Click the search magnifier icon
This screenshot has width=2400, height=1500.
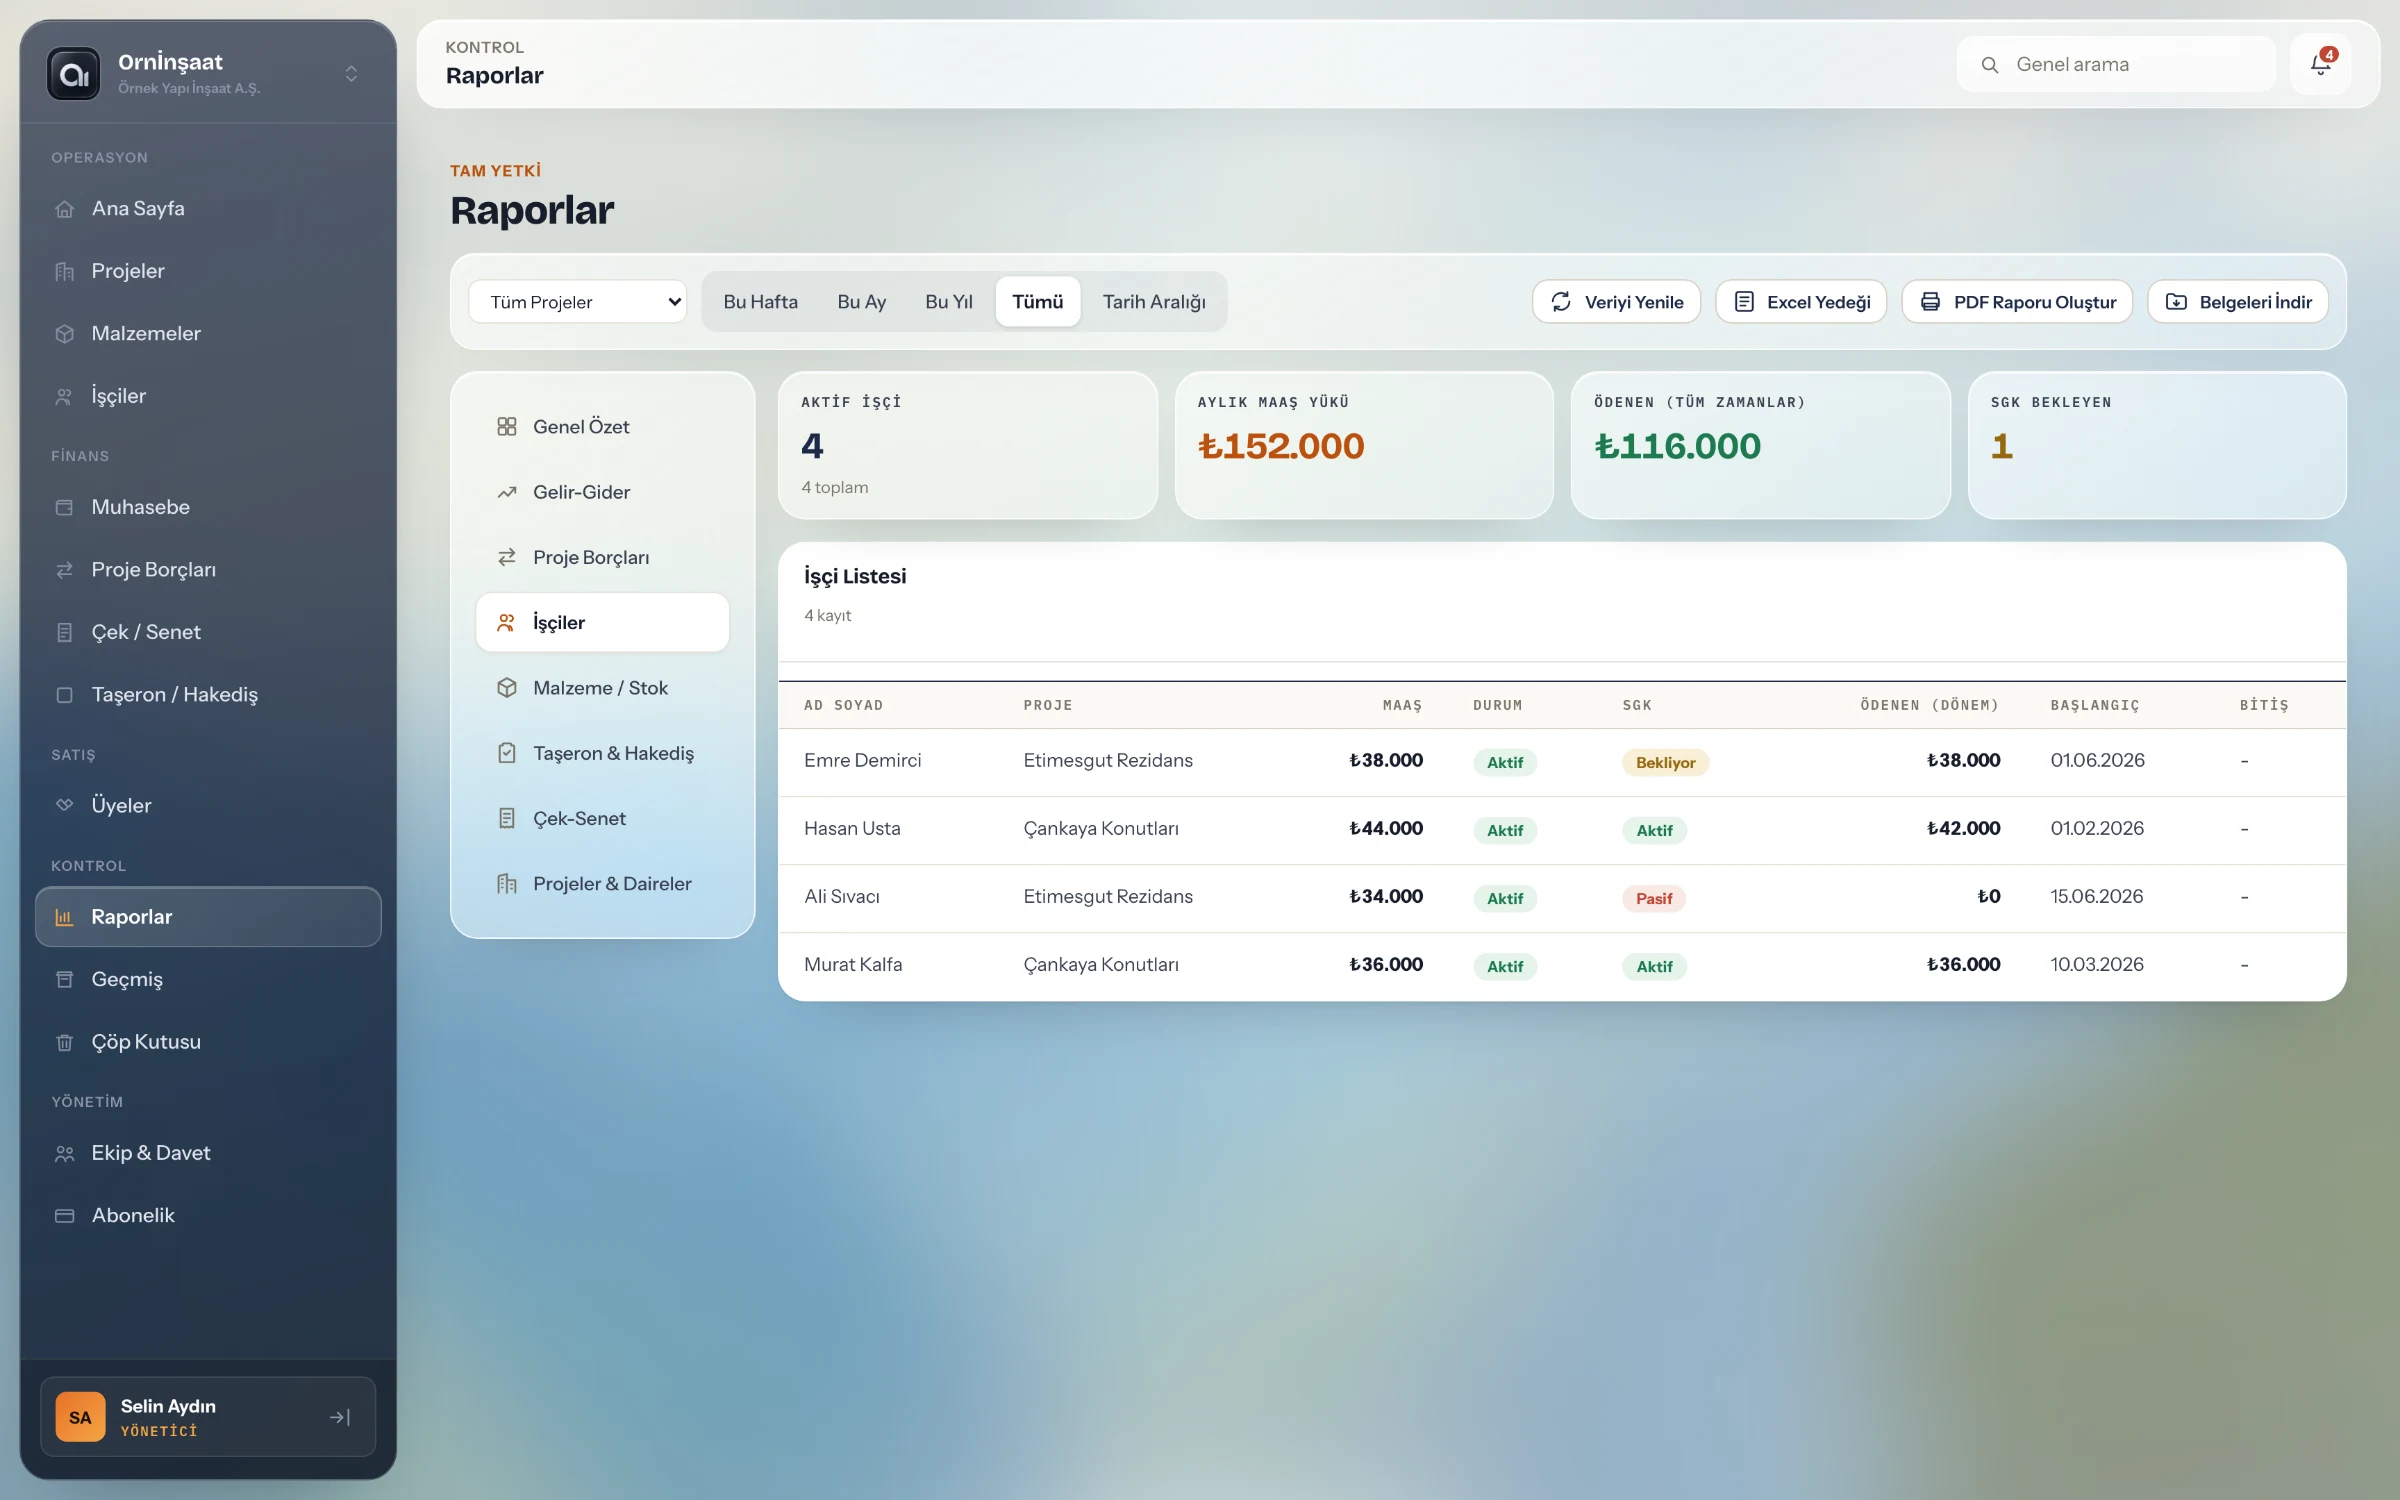pos(1990,65)
